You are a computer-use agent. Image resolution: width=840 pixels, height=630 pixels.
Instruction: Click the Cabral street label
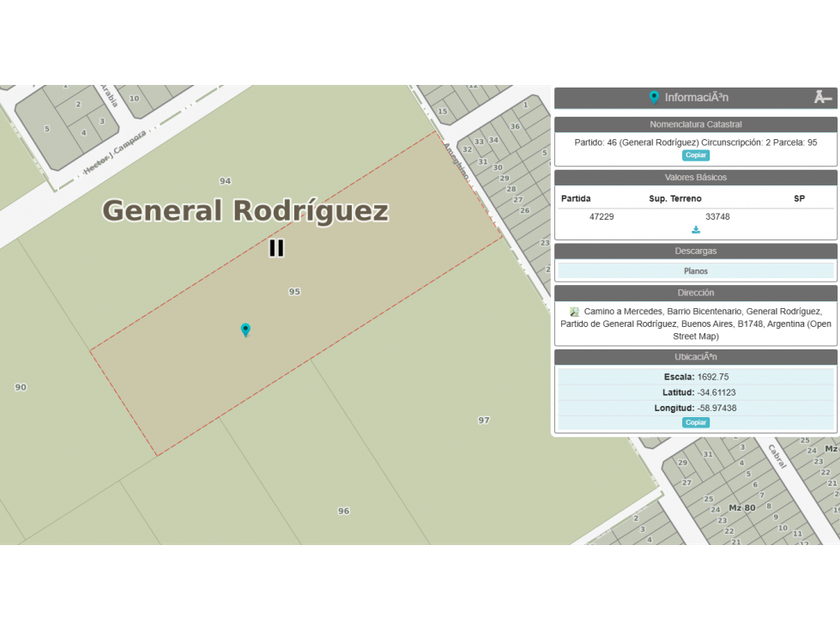click(x=777, y=456)
